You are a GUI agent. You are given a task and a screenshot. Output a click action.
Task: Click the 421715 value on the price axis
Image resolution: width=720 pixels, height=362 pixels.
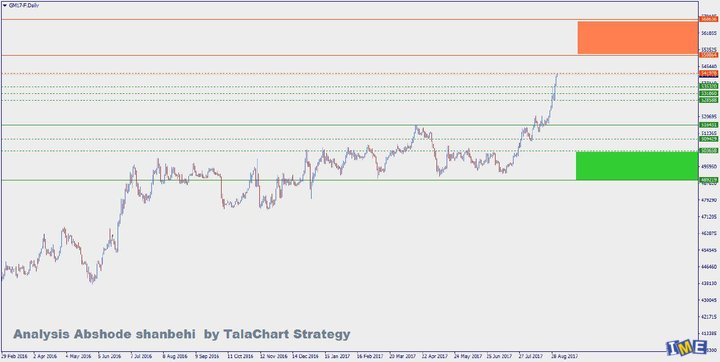[x=709, y=317]
